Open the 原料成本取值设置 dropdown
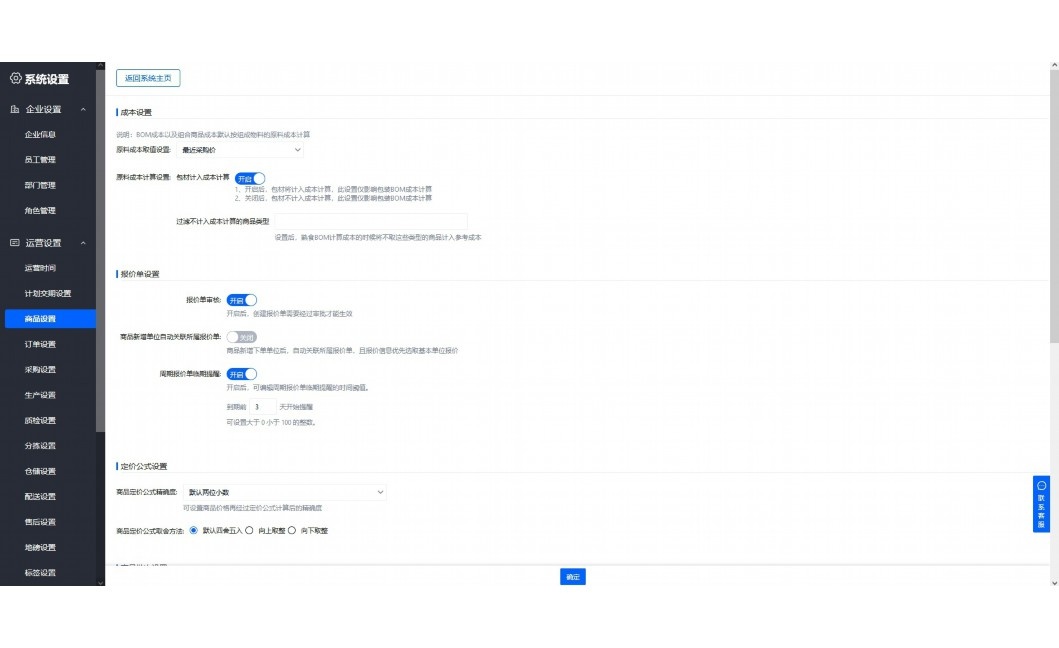Viewport: 1059px width, 648px height. pos(240,150)
